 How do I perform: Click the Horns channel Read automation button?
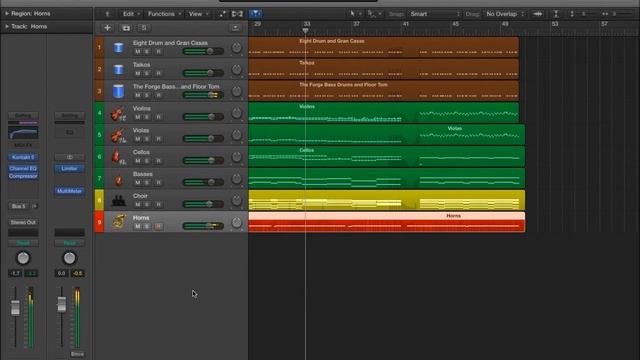pos(23,243)
